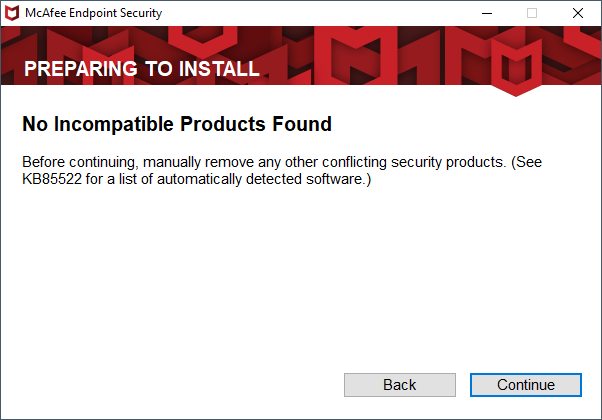Click the "McAfee Endpoint Security" window title text

click(93, 13)
